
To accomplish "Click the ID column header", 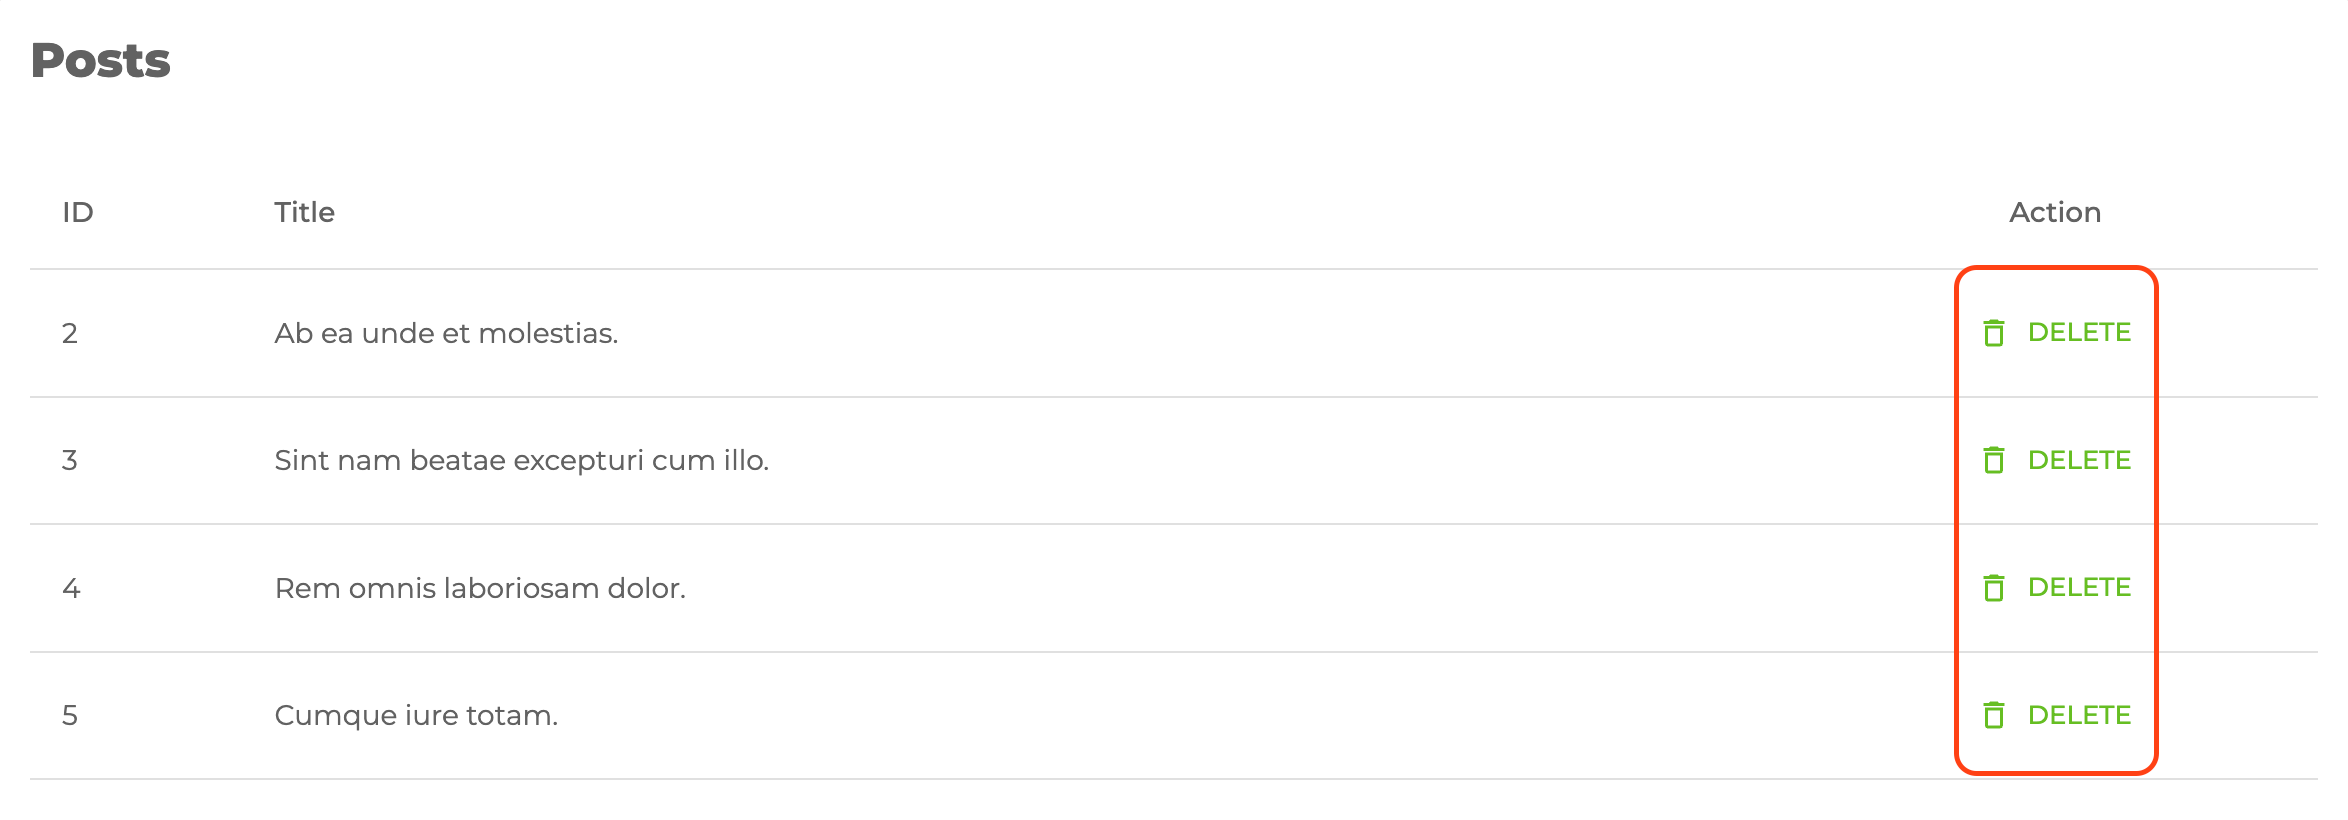I will coord(78,212).
